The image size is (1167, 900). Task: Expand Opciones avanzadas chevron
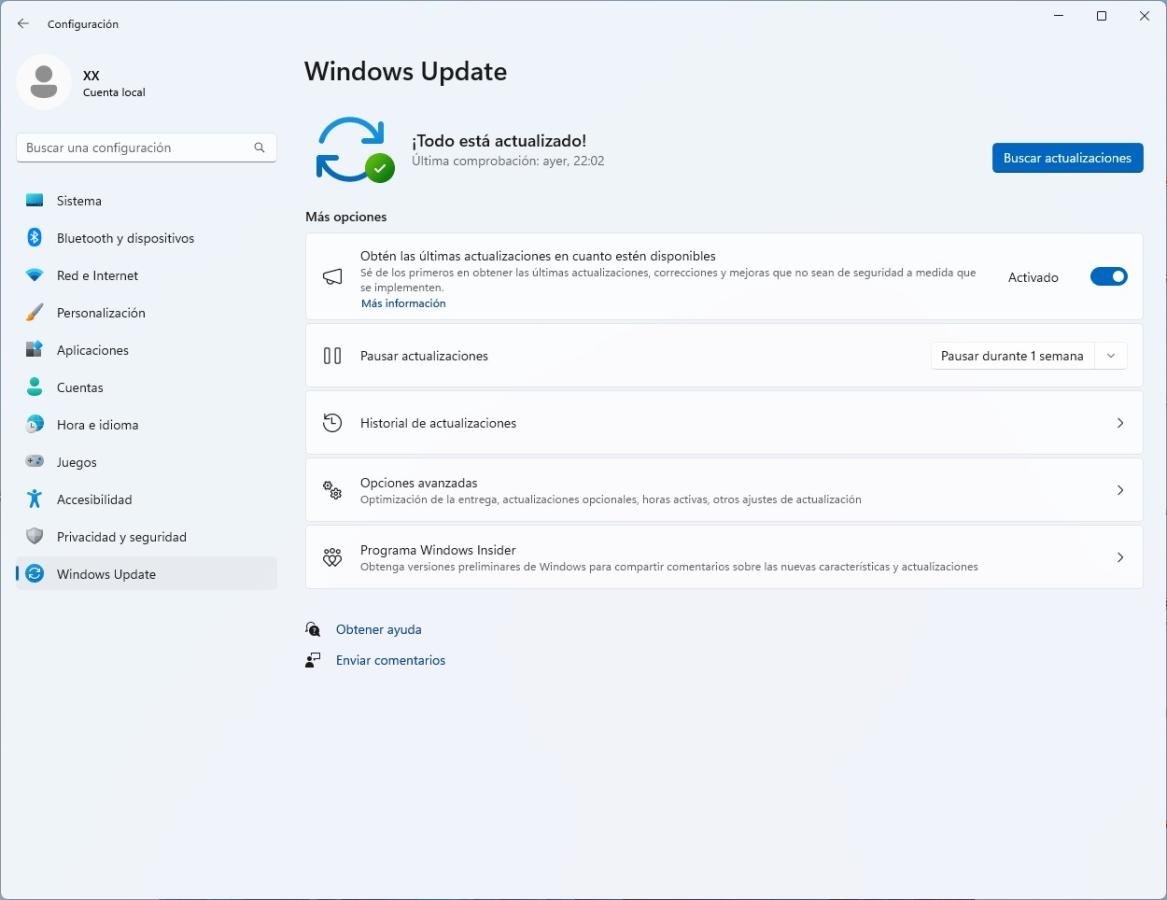(x=1120, y=490)
